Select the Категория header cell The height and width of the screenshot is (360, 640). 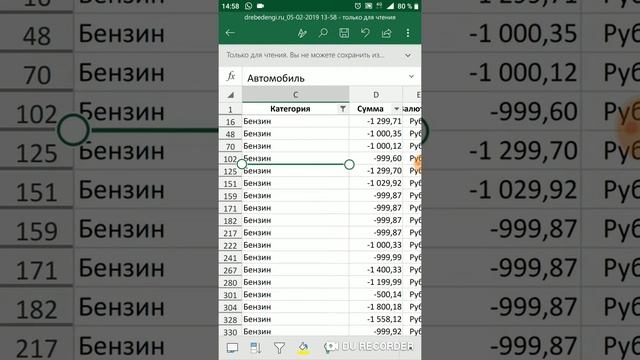[x=296, y=109]
